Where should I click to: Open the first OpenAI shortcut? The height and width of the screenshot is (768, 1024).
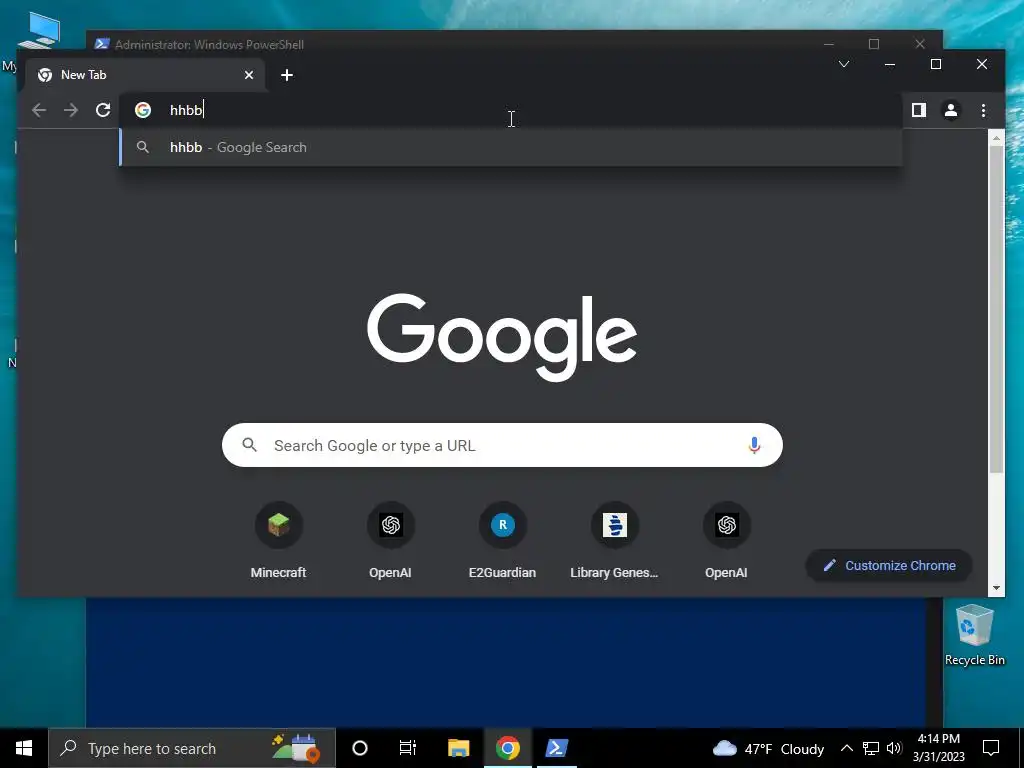pyautogui.click(x=391, y=541)
